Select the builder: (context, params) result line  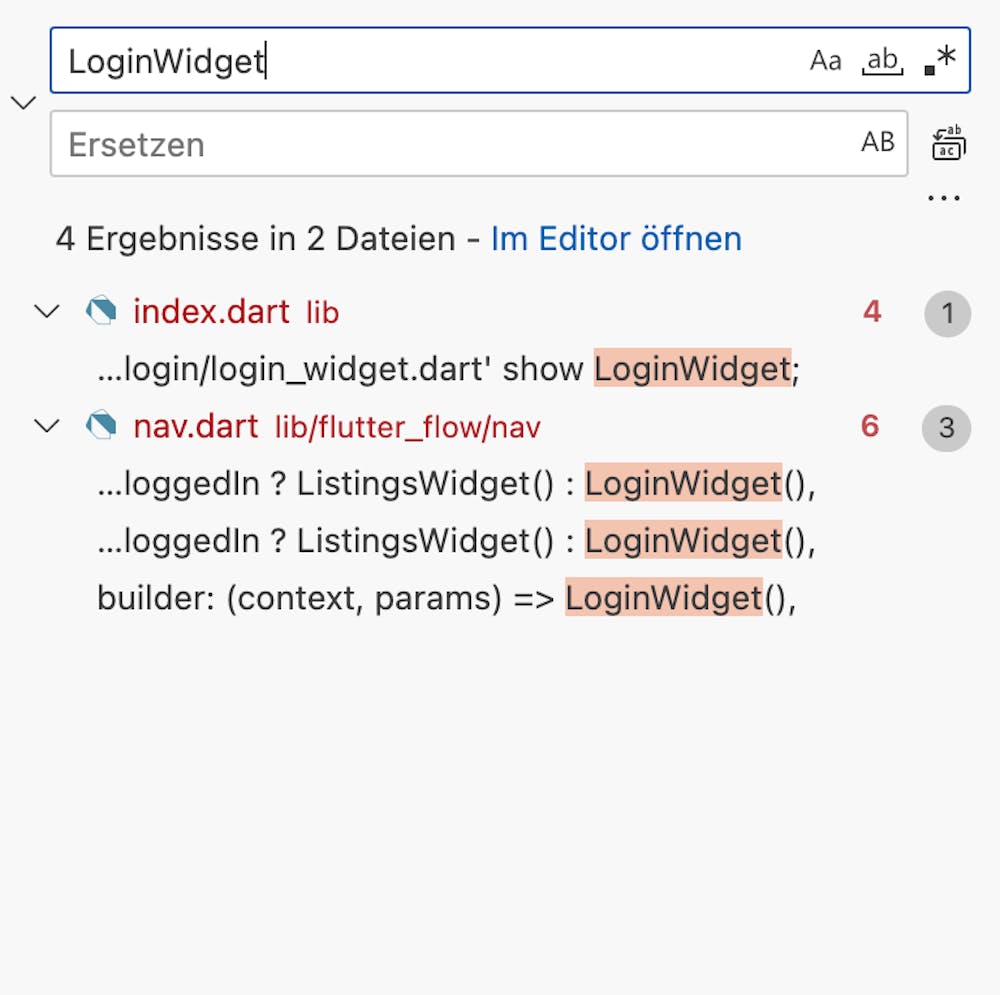(x=446, y=598)
